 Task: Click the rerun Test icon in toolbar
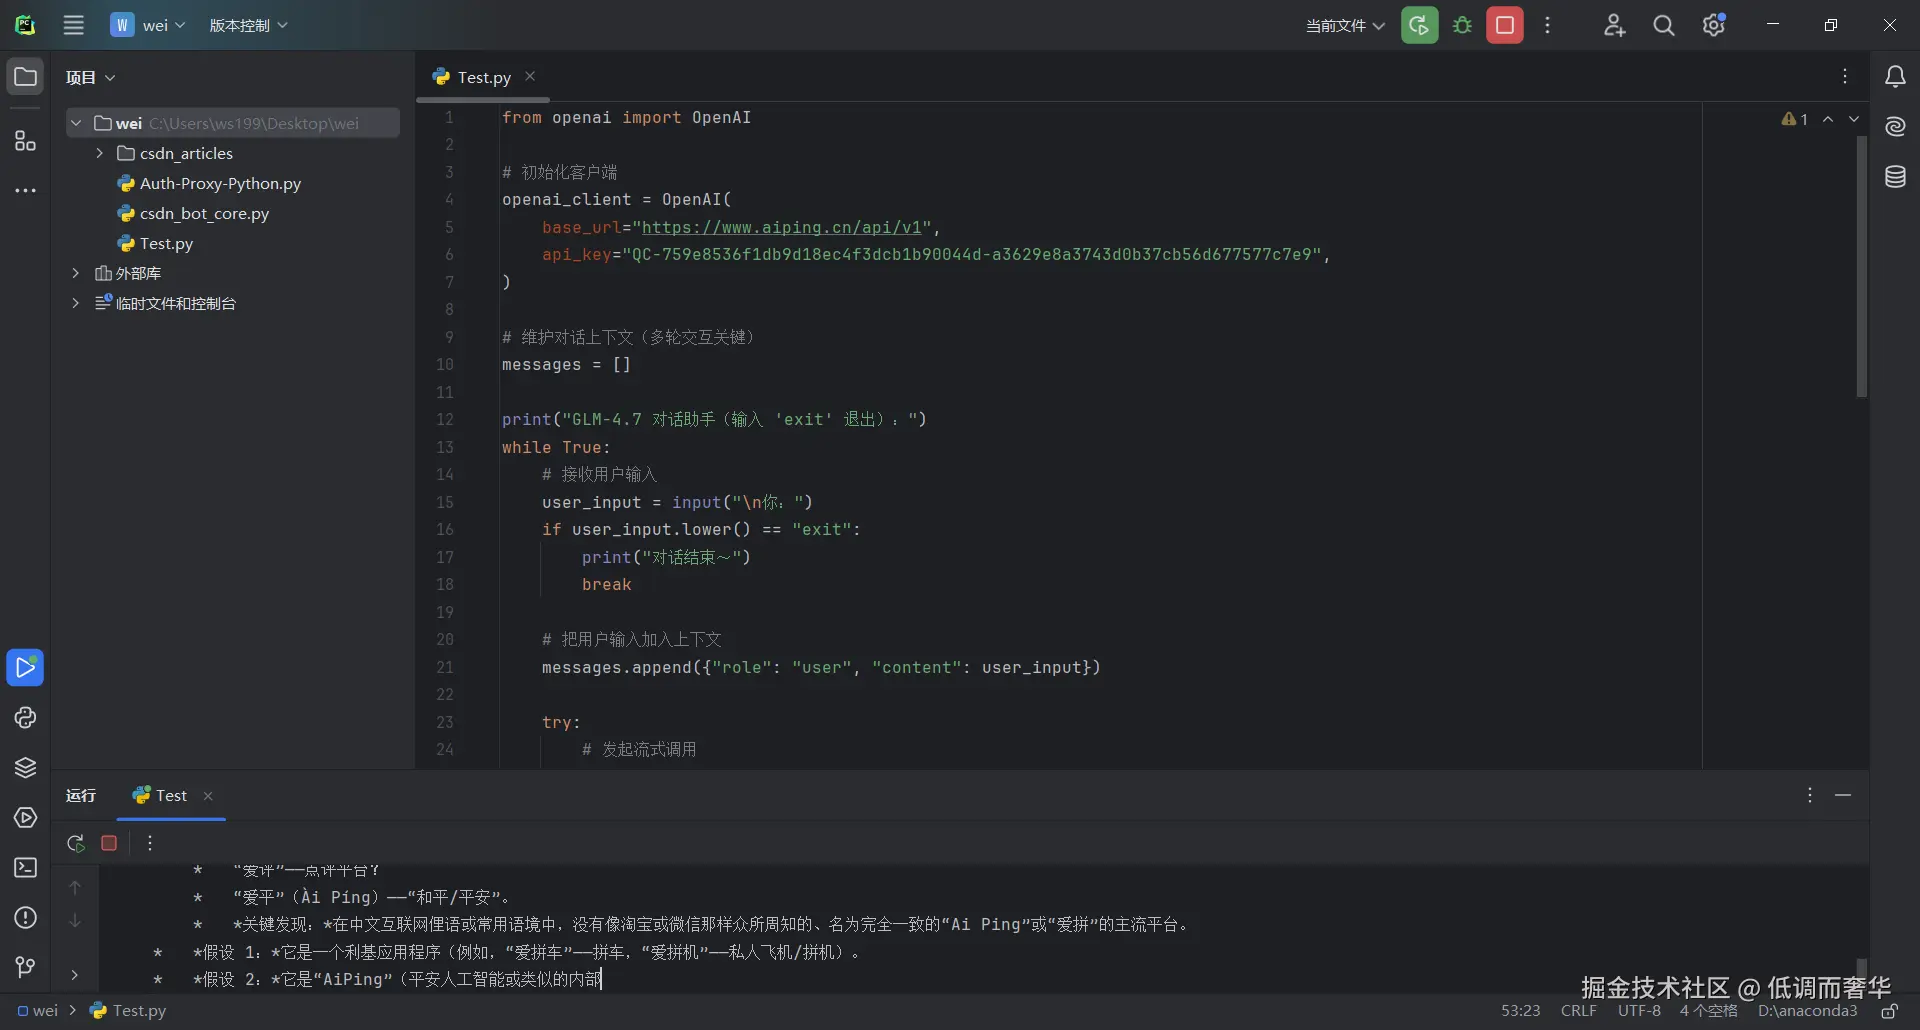(1419, 26)
